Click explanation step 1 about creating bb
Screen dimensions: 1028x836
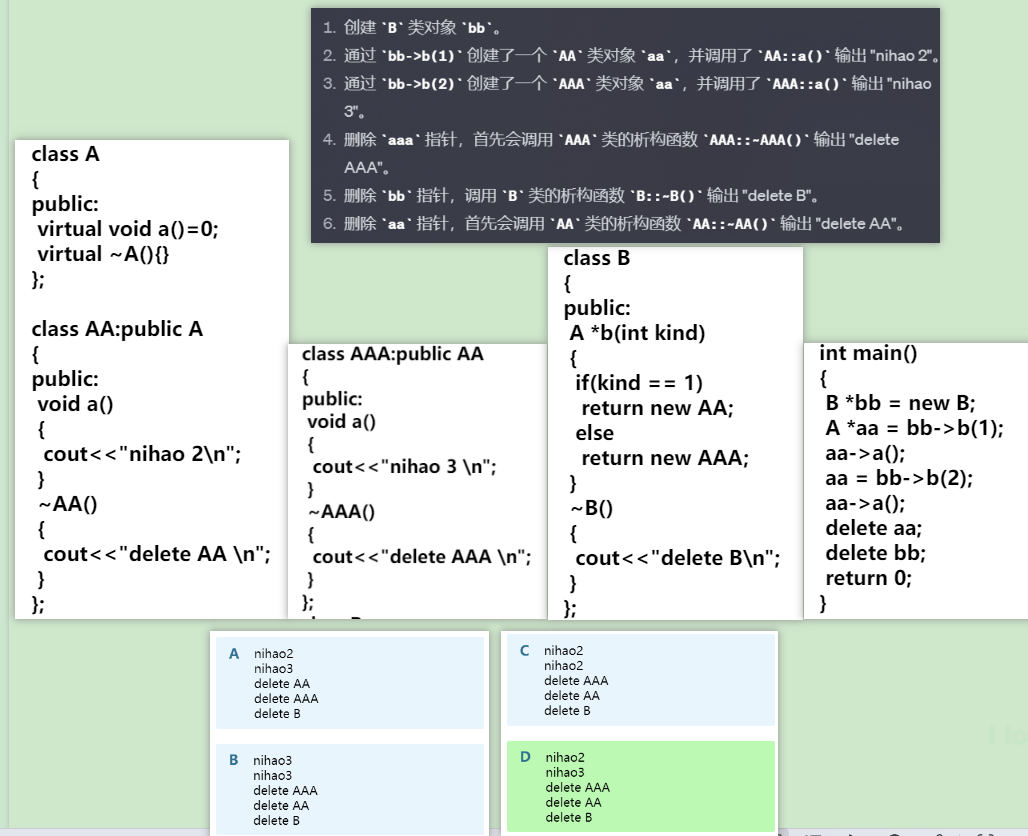click(x=412, y=28)
